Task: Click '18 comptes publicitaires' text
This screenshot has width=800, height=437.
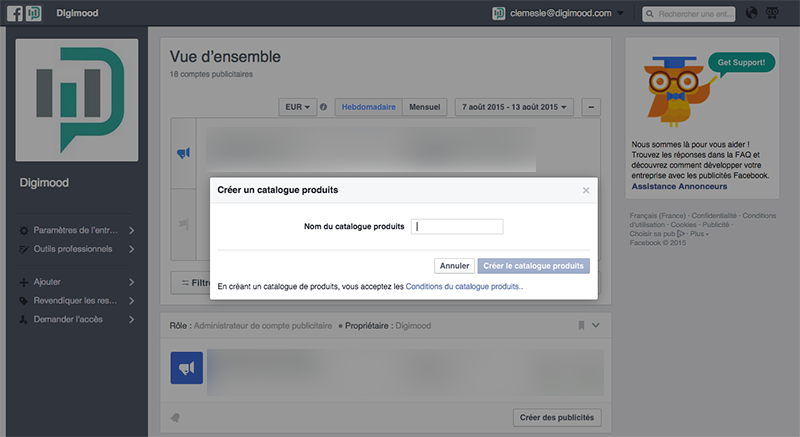Action: pyautogui.click(x=211, y=74)
